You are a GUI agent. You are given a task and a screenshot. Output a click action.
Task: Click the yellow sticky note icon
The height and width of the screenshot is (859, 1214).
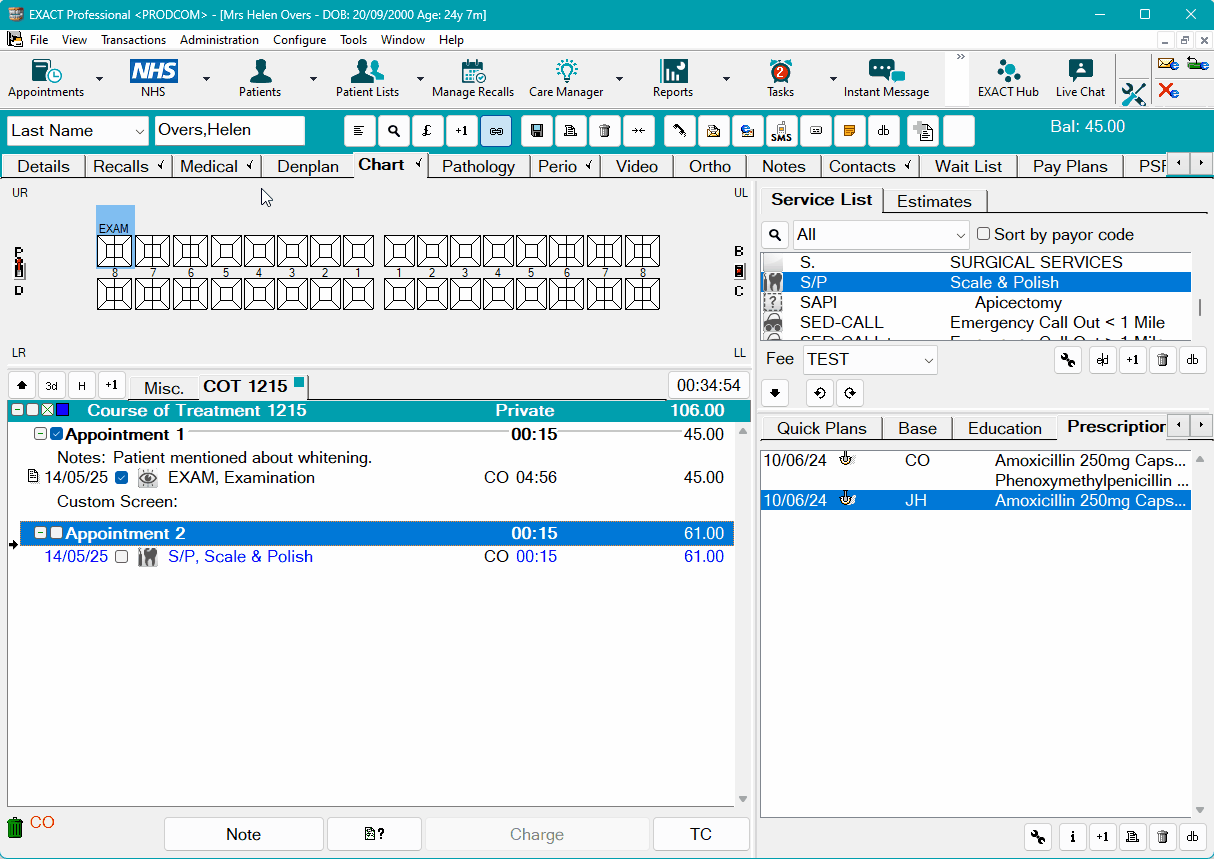pos(849,131)
